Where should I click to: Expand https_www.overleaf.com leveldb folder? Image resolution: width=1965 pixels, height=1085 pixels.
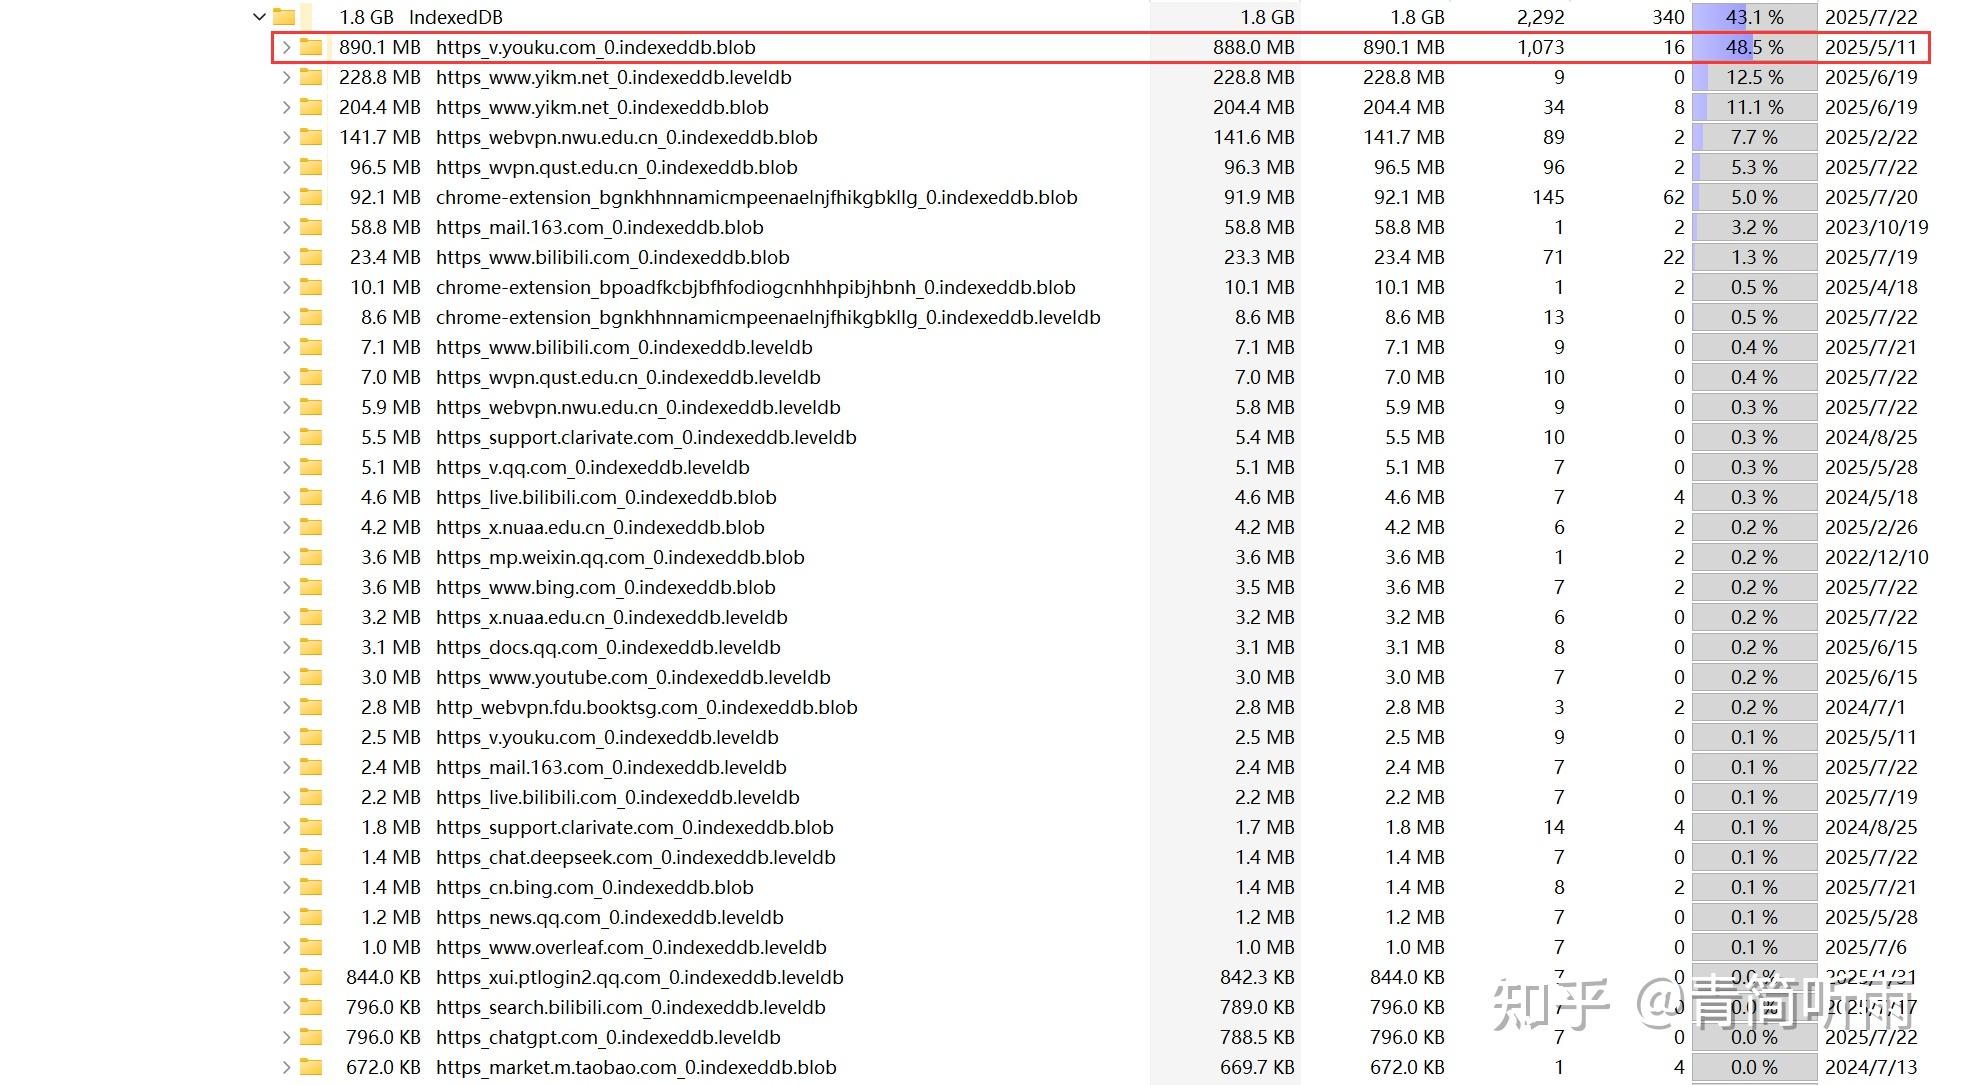[286, 947]
